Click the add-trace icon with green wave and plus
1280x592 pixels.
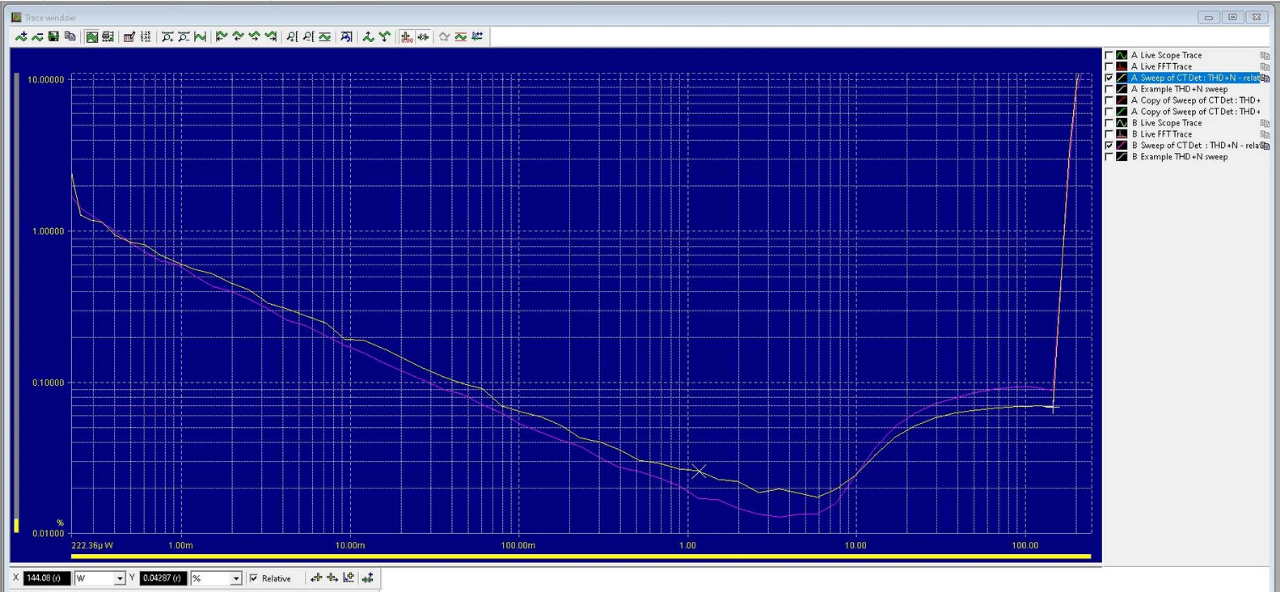[21, 36]
